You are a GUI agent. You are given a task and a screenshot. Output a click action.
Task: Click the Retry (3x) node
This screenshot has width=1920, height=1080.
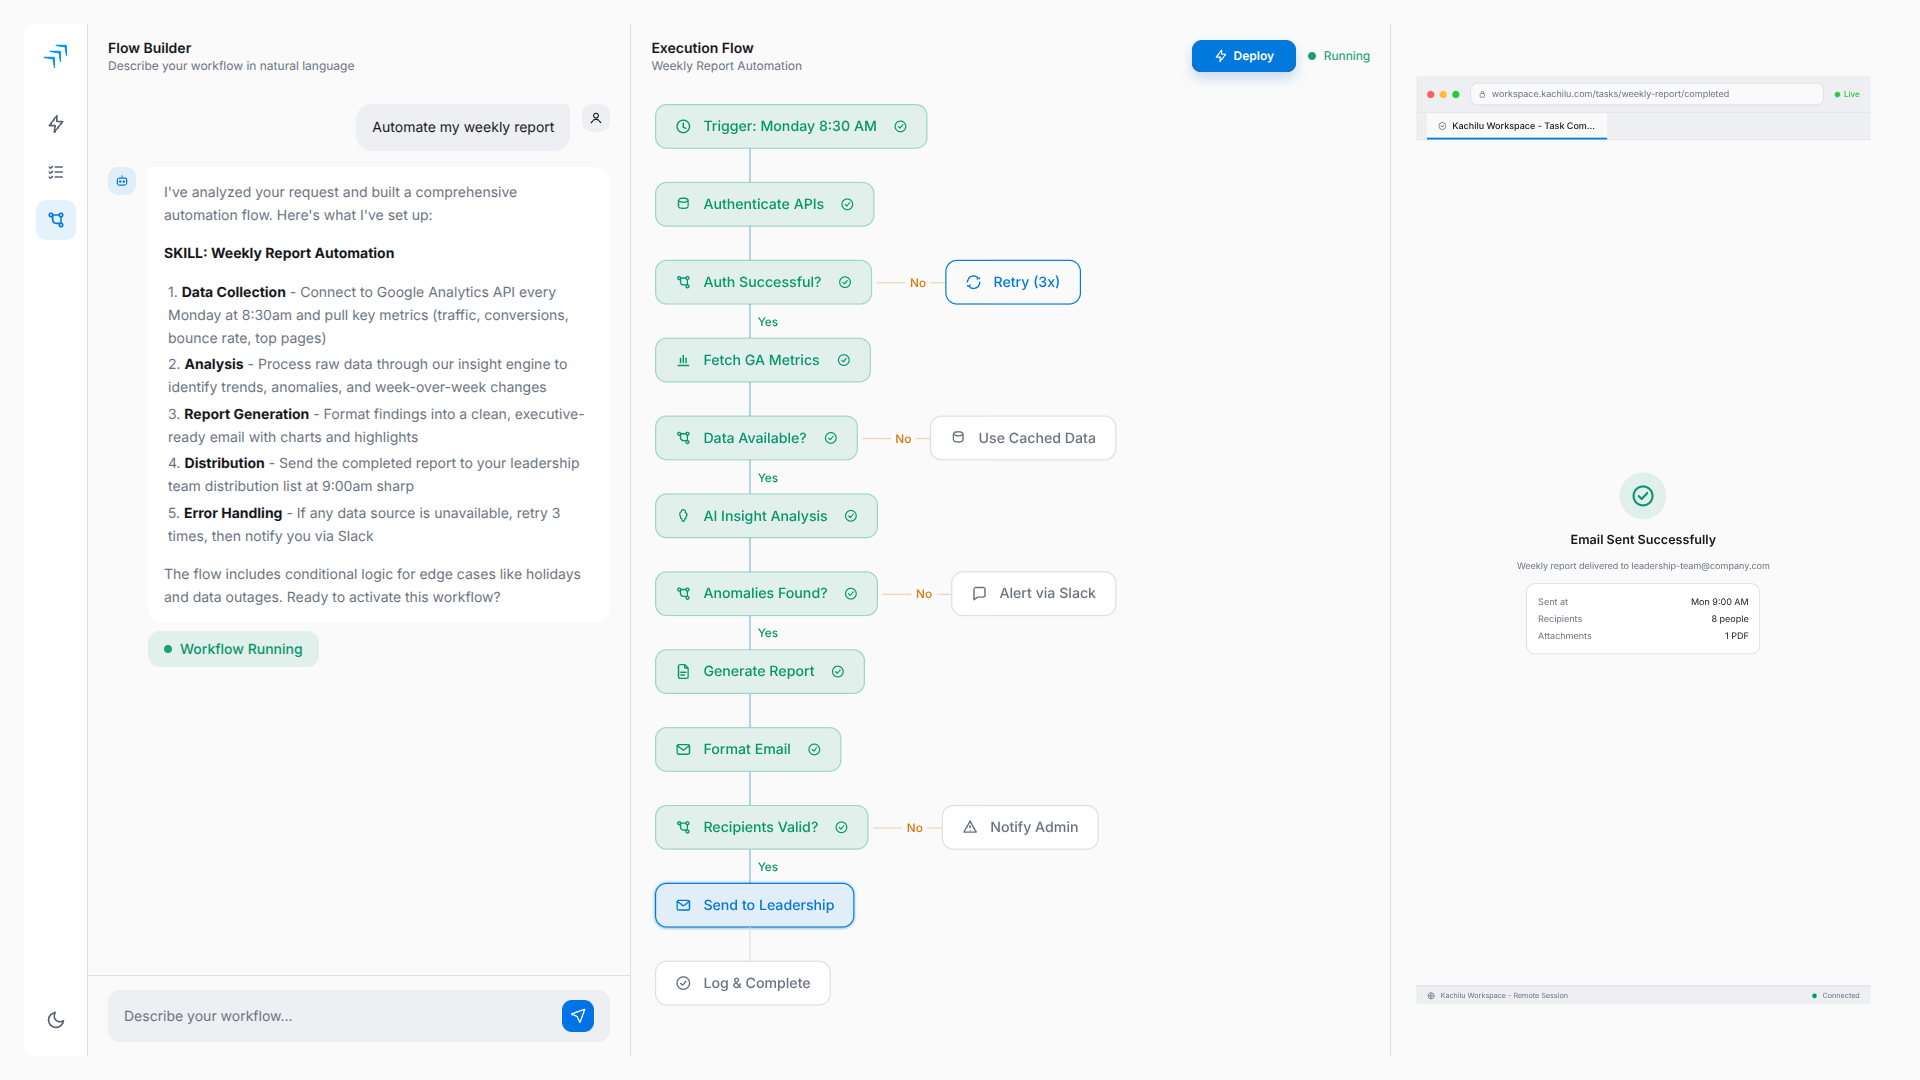coord(1012,282)
